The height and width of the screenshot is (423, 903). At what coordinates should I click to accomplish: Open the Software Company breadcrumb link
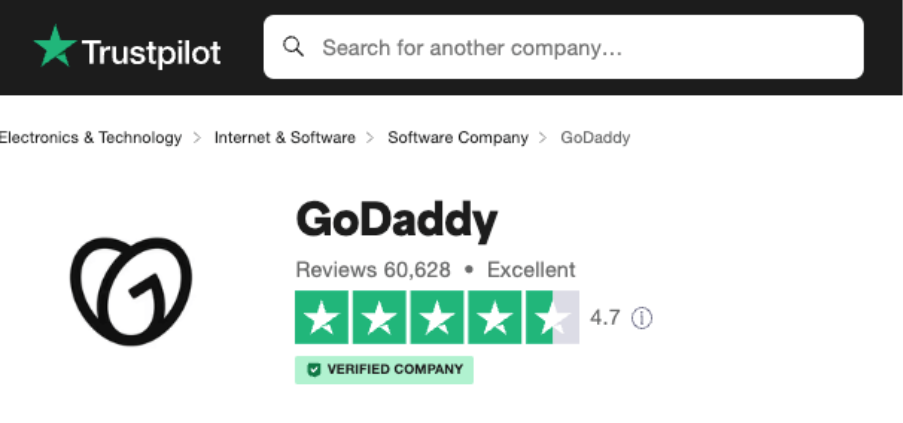[x=458, y=138]
